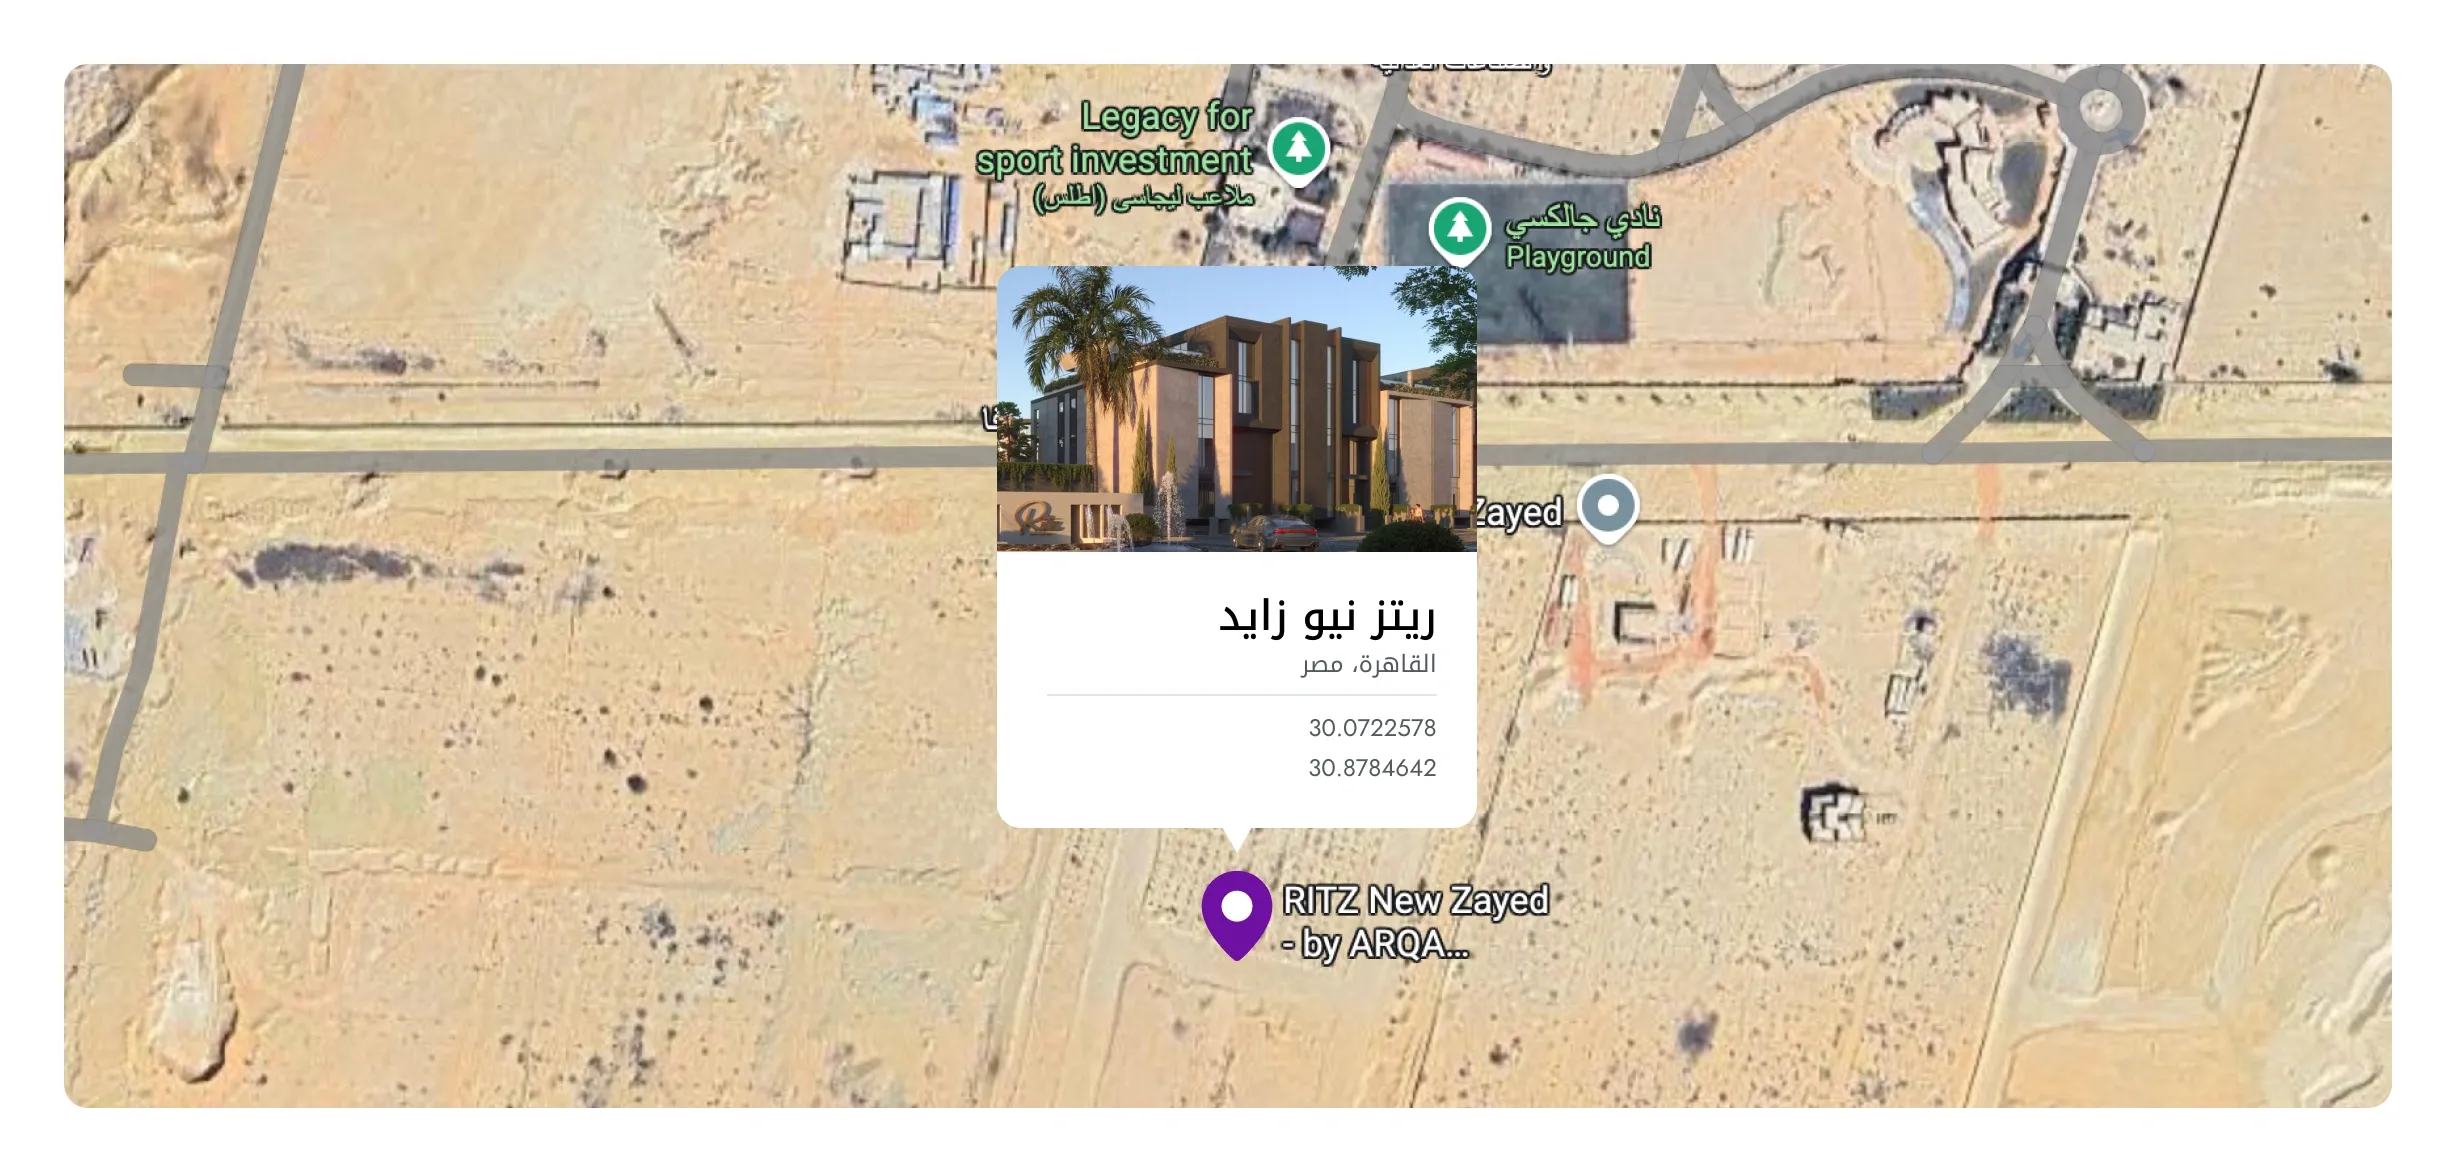Click the ملاعب ليجاسي Arabic label
The height and width of the screenshot is (1172, 2456).
pyautogui.click(x=1144, y=197)
